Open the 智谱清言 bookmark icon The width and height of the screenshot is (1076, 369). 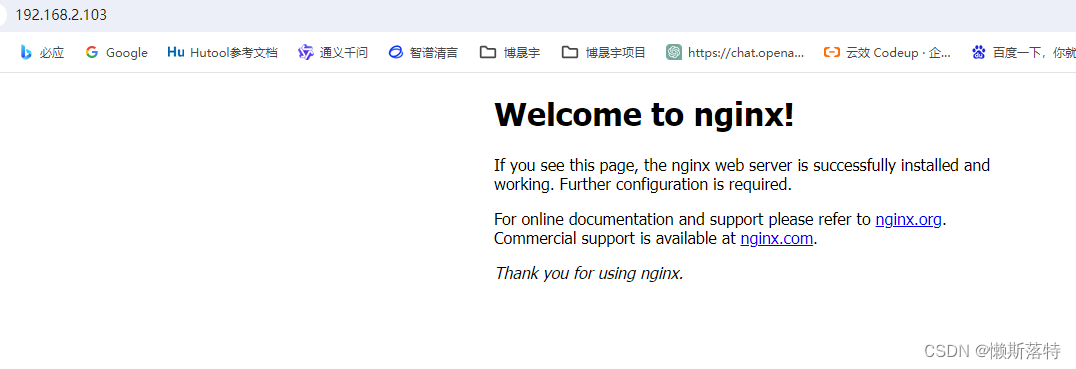(395, 52)
